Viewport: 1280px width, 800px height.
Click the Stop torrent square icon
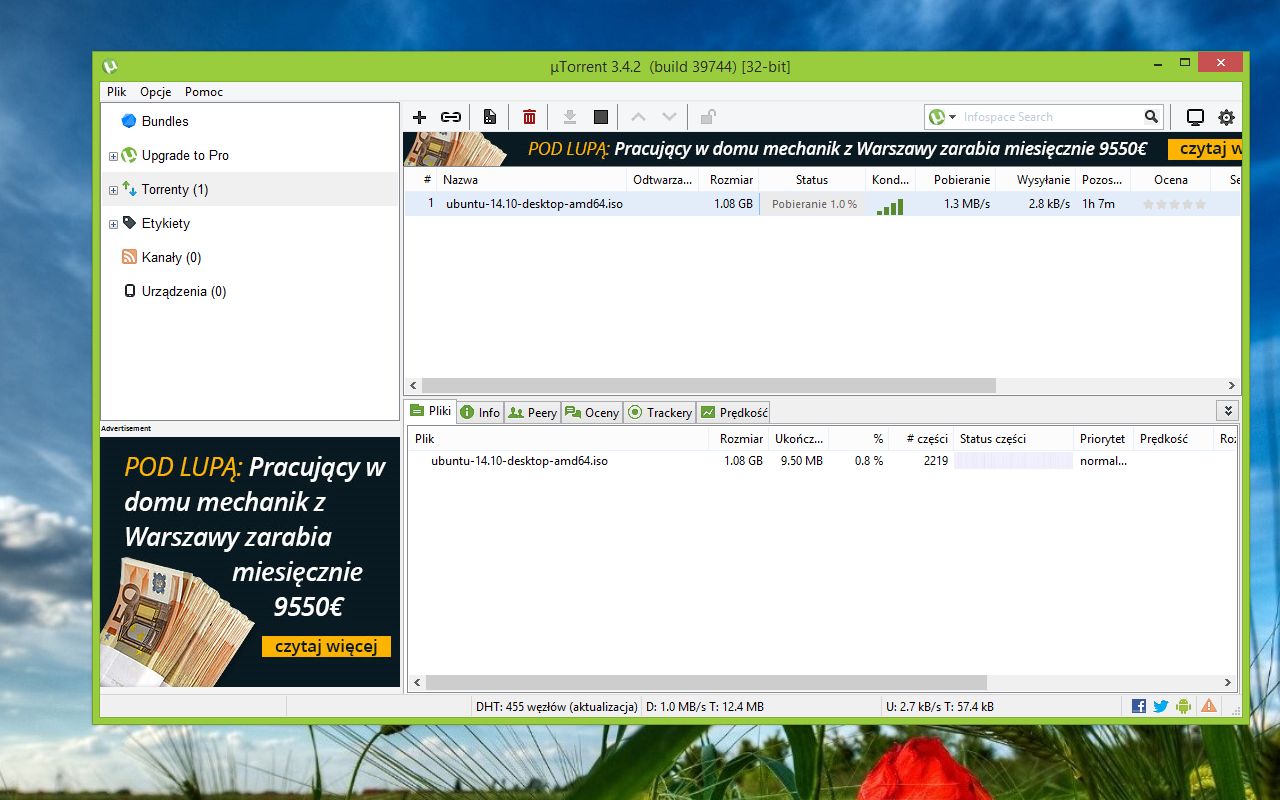coord(601,117)
